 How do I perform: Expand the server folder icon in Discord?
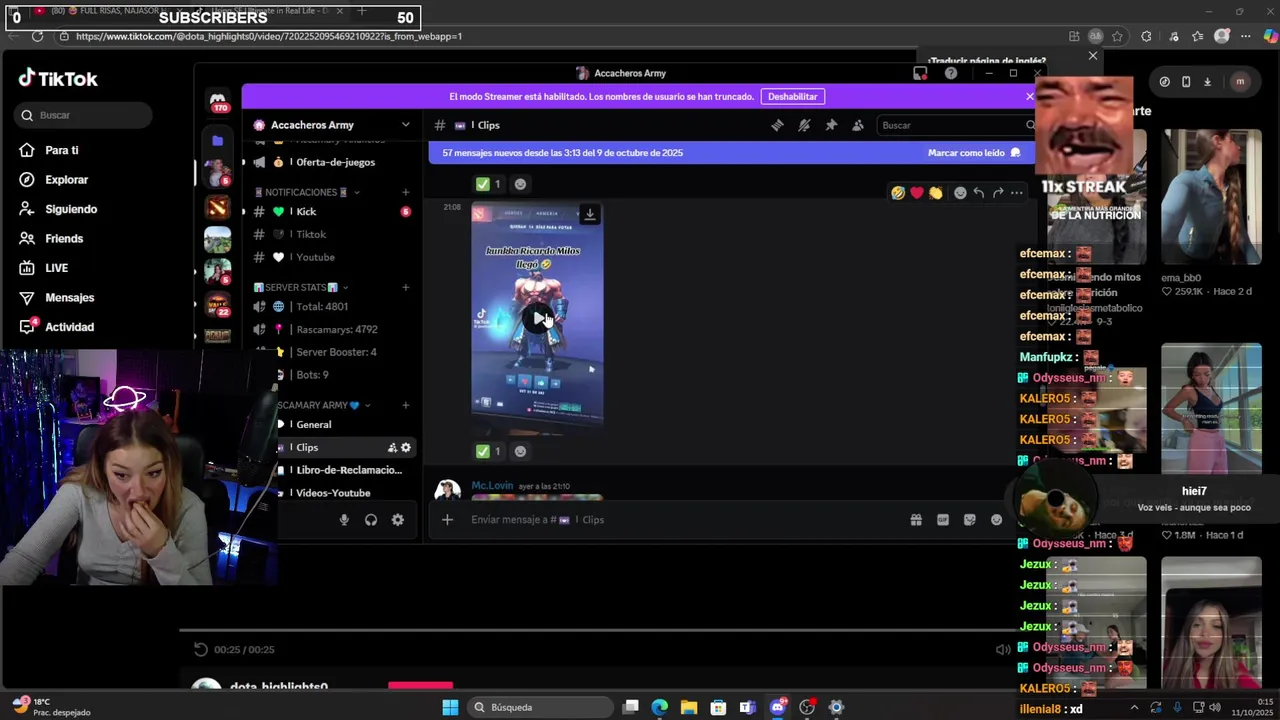tap(217, 141)
